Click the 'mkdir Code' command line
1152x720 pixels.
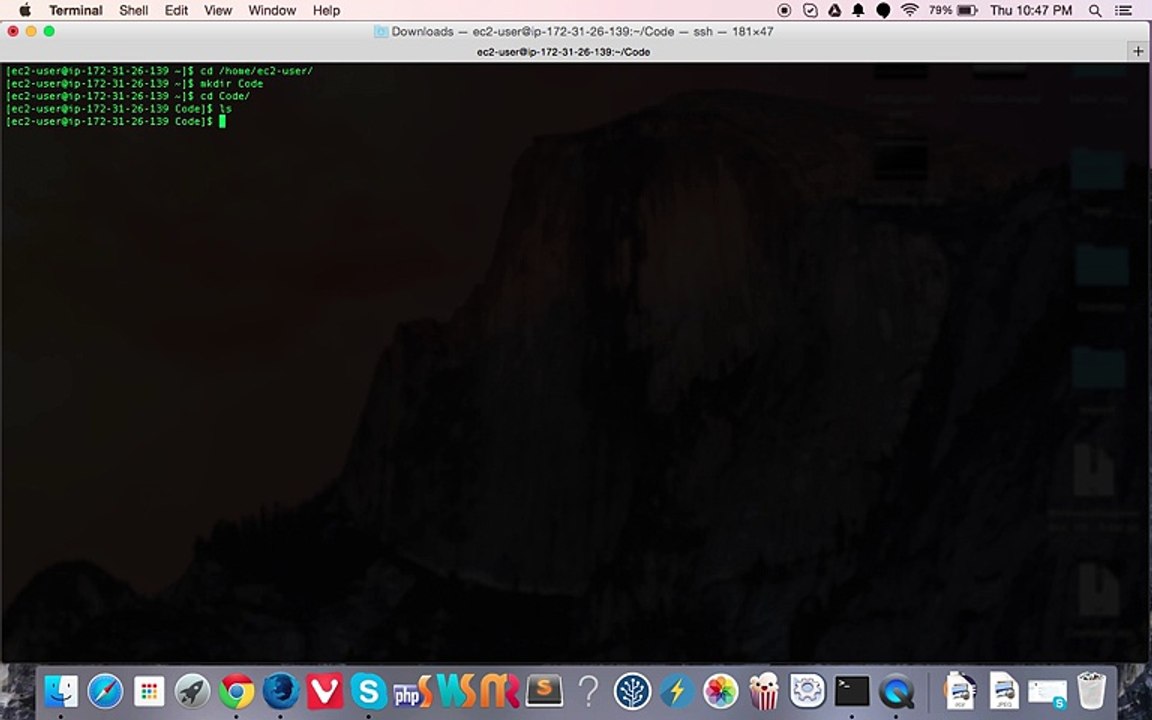231,84
